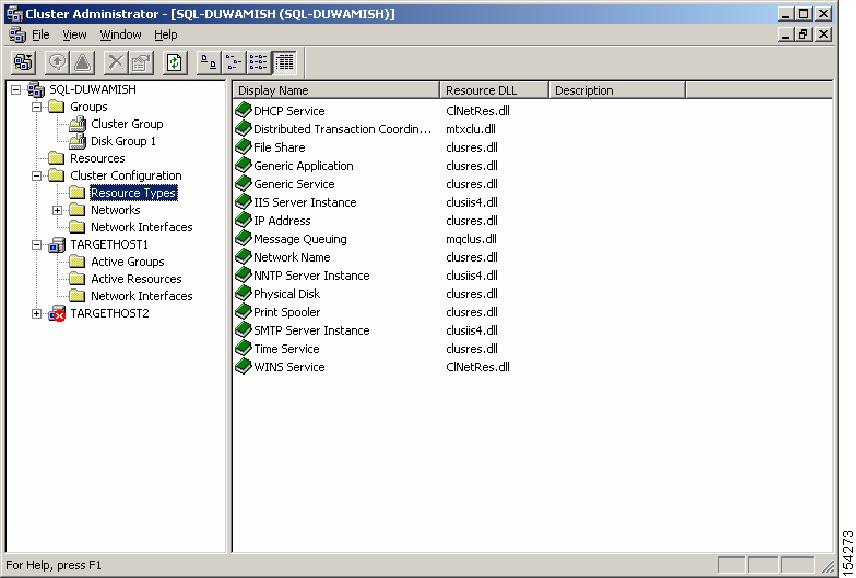
Task: Sort by Display Name column header
Action: (x=336, y=91)
